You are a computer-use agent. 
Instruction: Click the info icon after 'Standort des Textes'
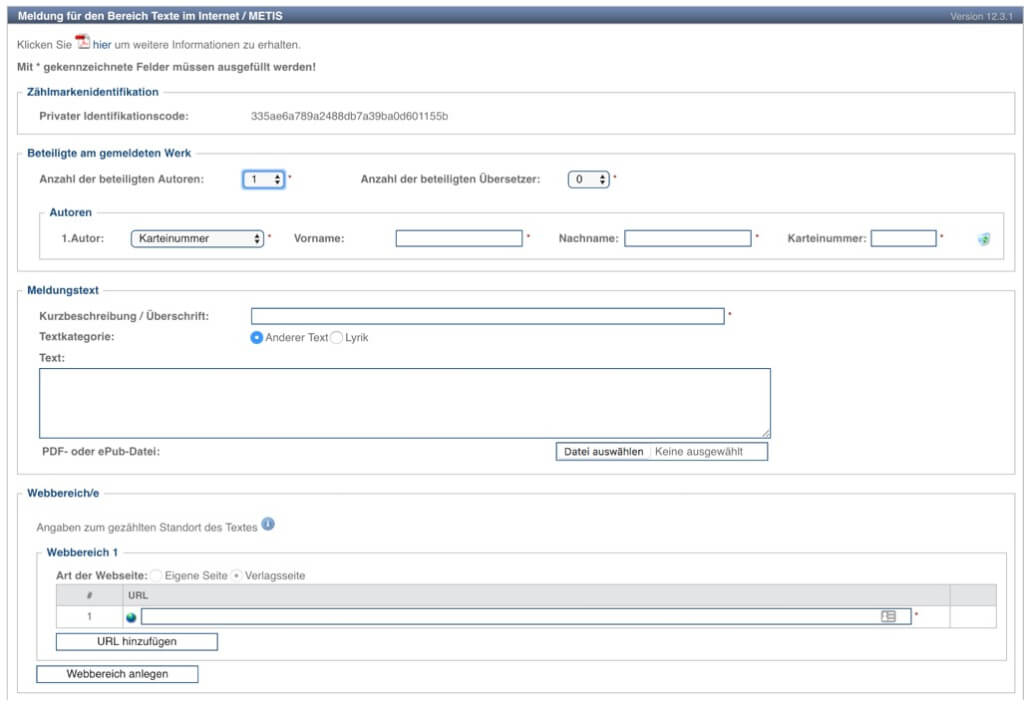pyautogui.click(x=268, y=524)
